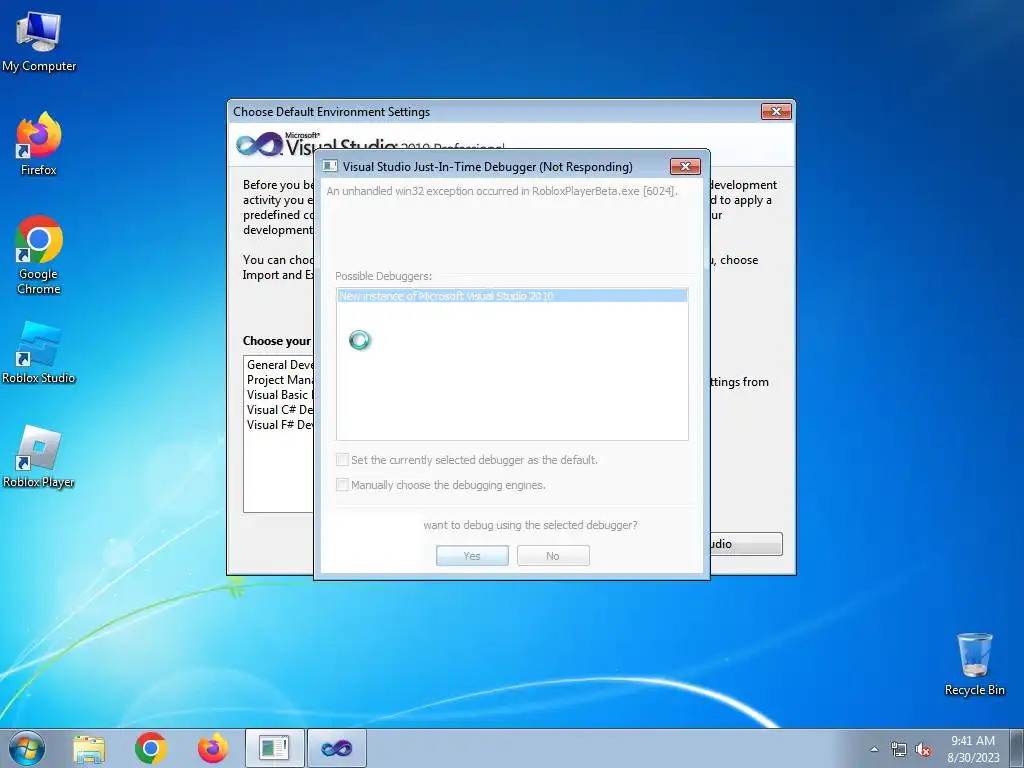
Task: Click the Visual Studio infinity logo
Action: pyautogui.click(x=259, y=144)
